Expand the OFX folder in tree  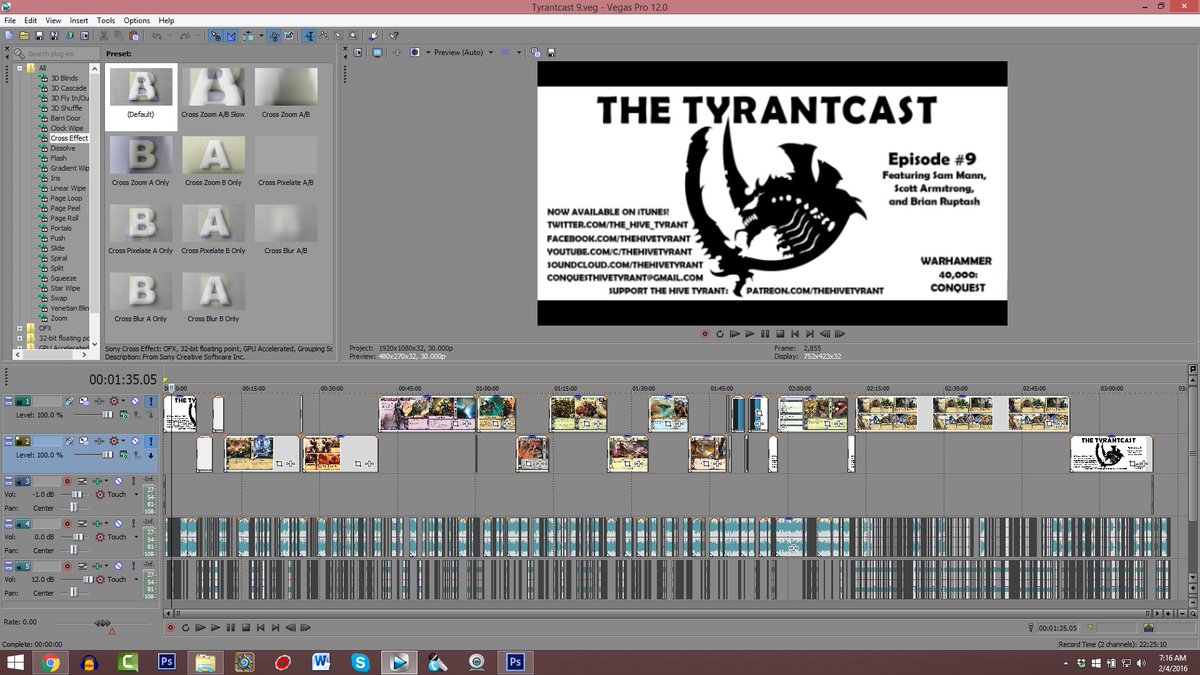[x=20, y=328]
